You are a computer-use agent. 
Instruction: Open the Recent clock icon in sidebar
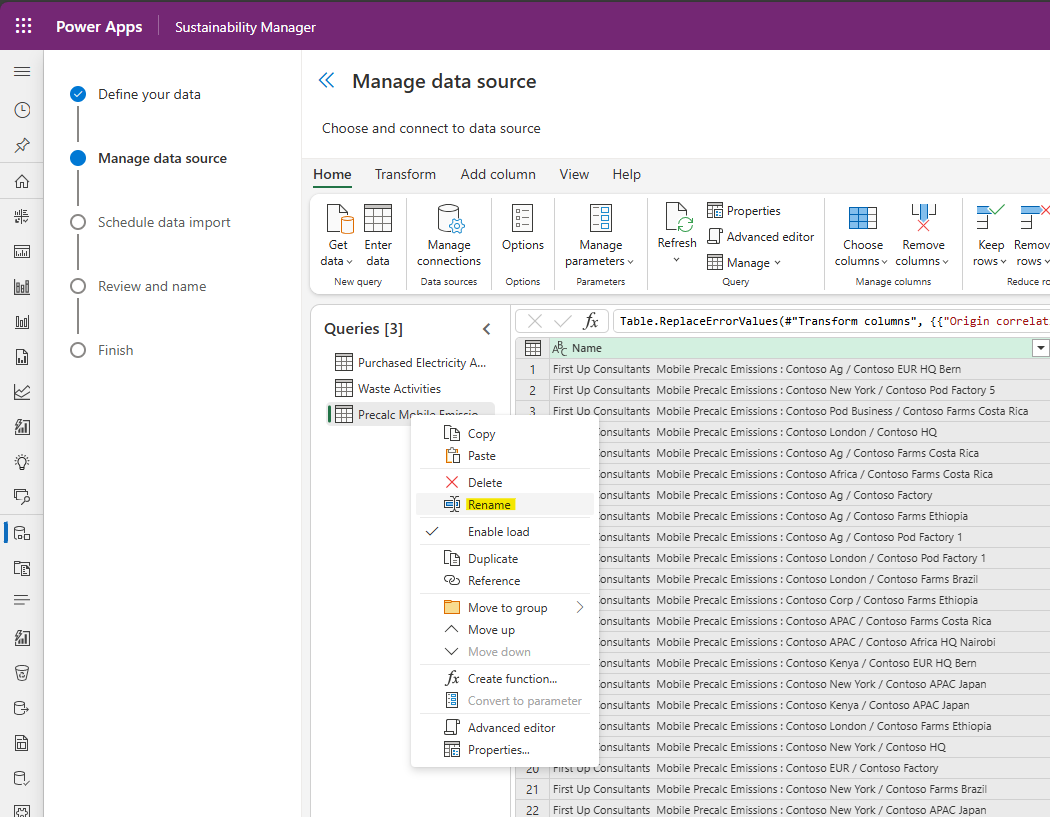(22, 110)
